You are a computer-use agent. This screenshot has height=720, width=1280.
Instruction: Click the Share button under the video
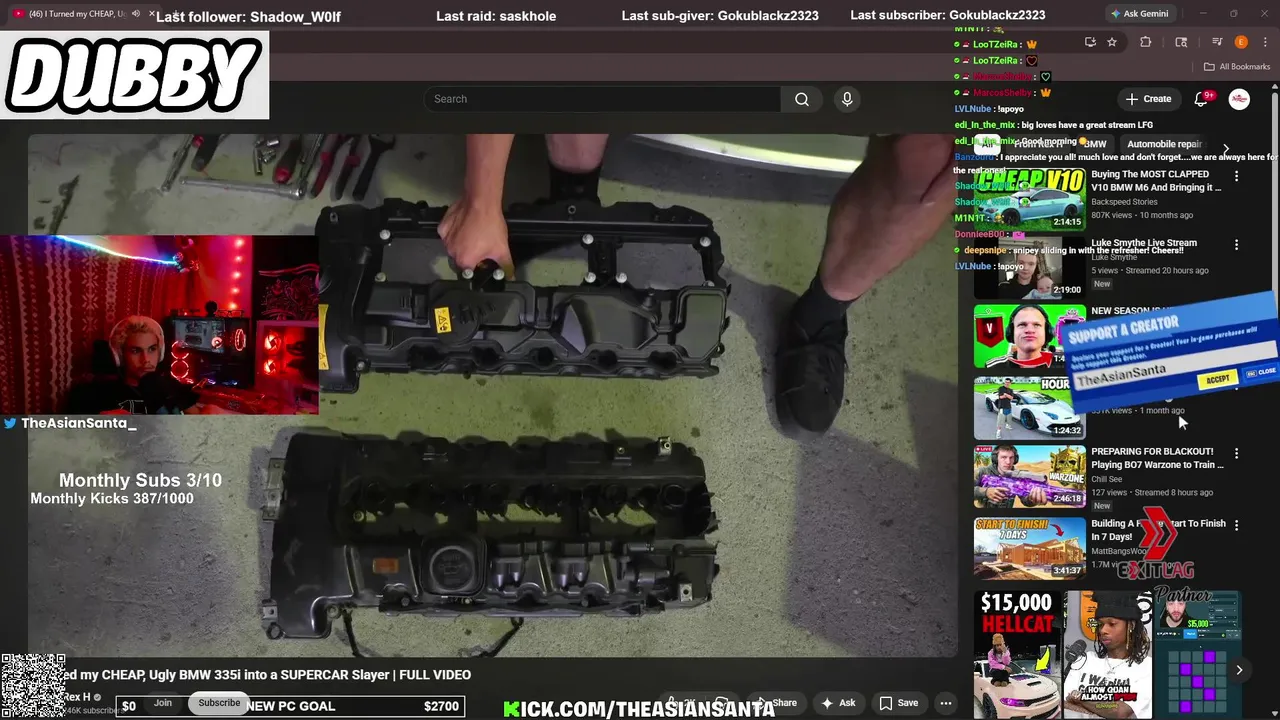pos(778,703)
